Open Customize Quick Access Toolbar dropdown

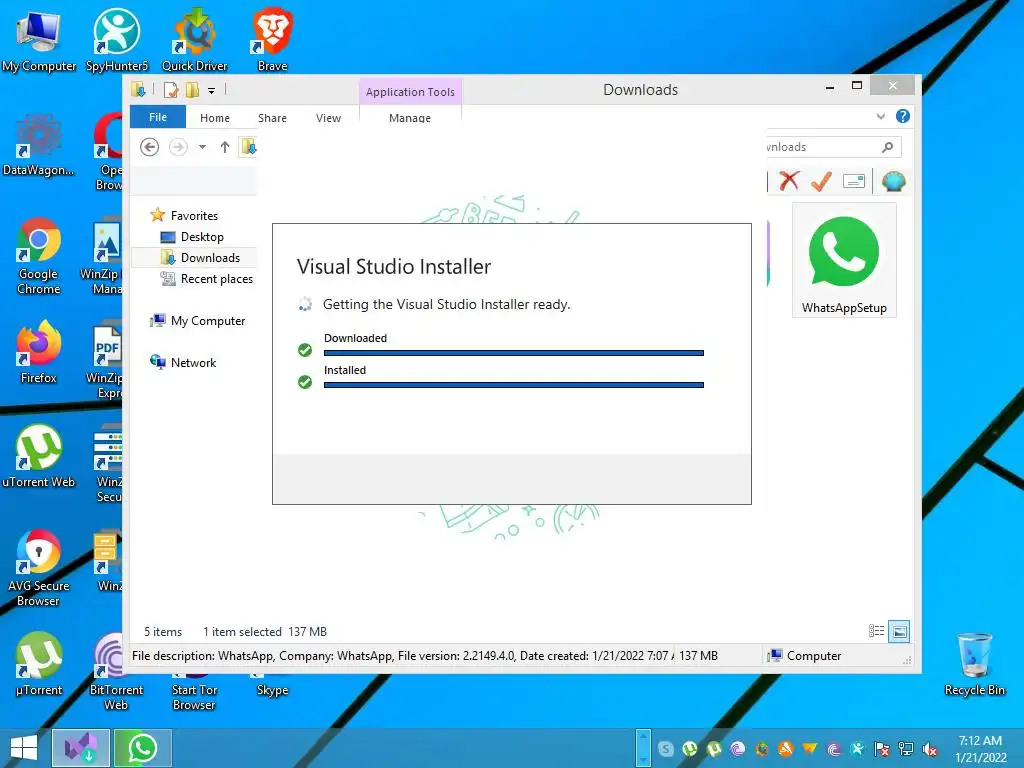[212, 91]
